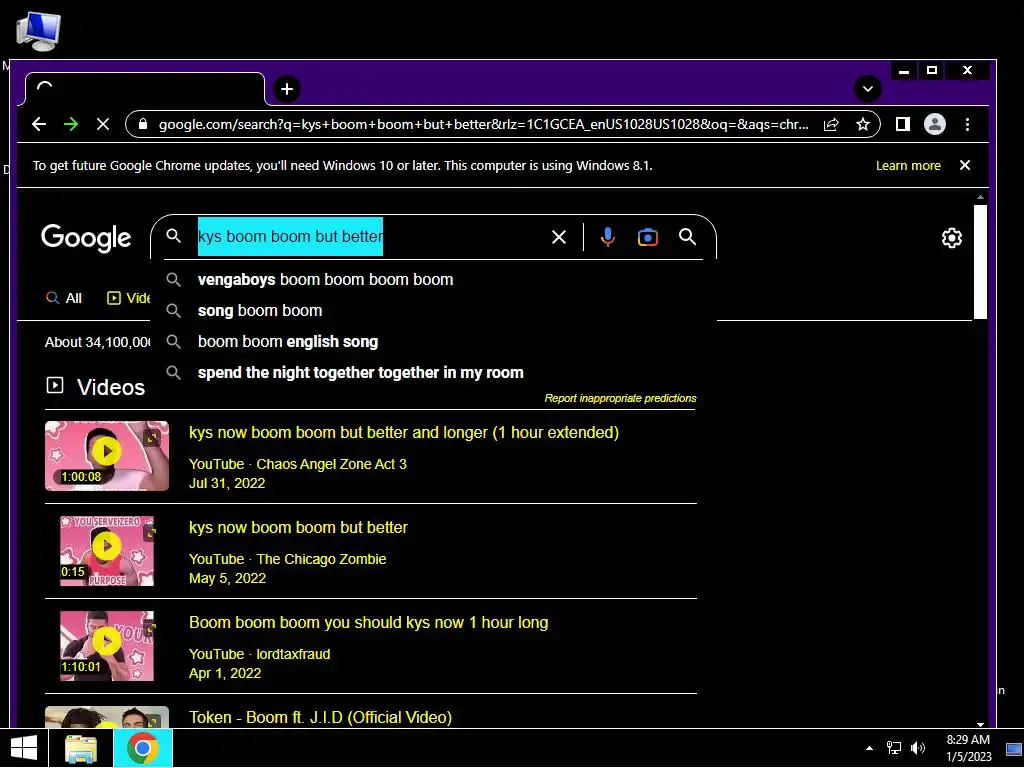The height and width of the screenshot is (768, 1024).
Task: Click the address bar URL
Action: click(483, 124)
